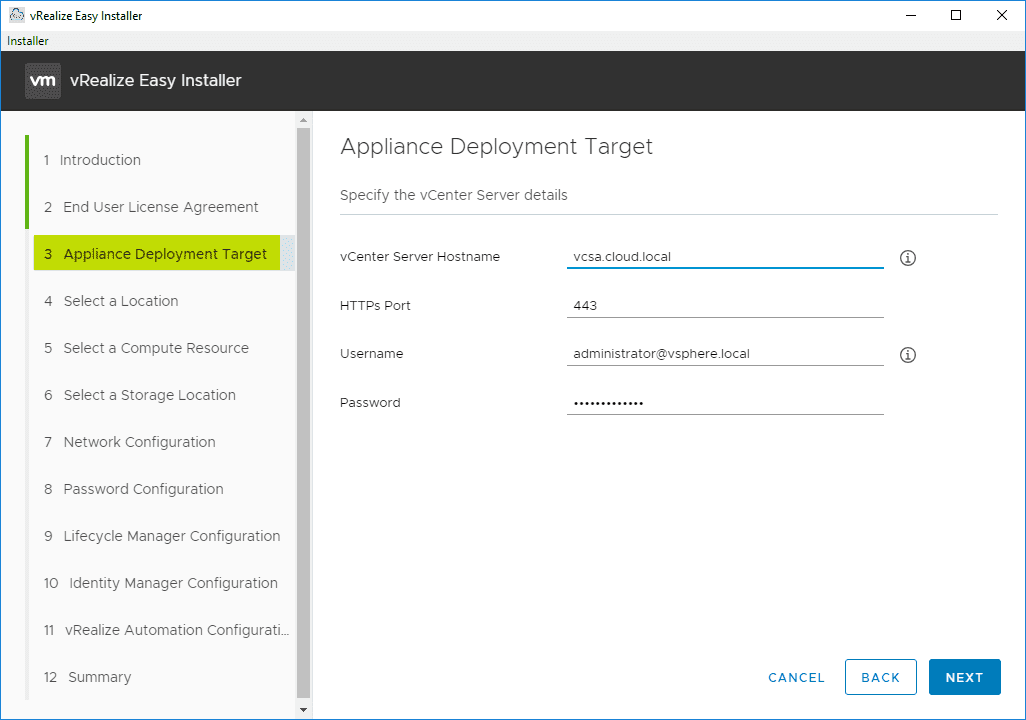
Task: Go to step 1 Introduction
Action: click(100, 160)
